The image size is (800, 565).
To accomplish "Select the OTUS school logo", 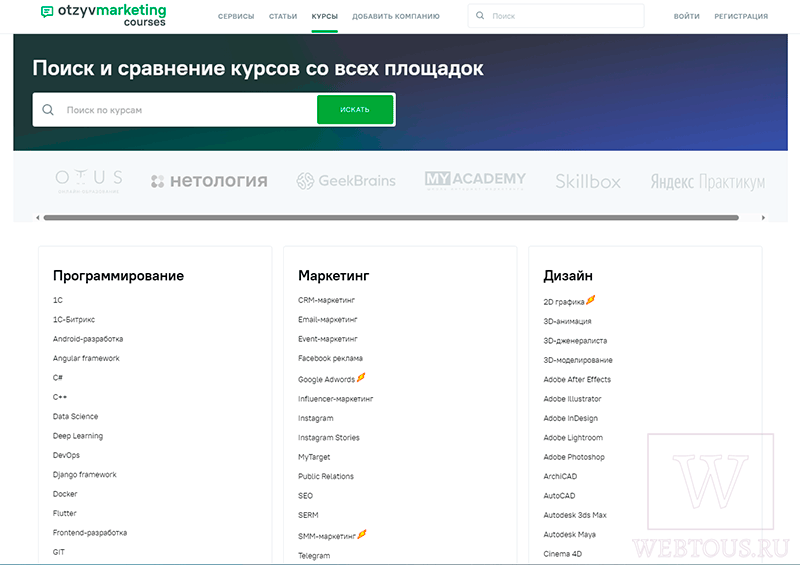I will (x=89, y=181).
